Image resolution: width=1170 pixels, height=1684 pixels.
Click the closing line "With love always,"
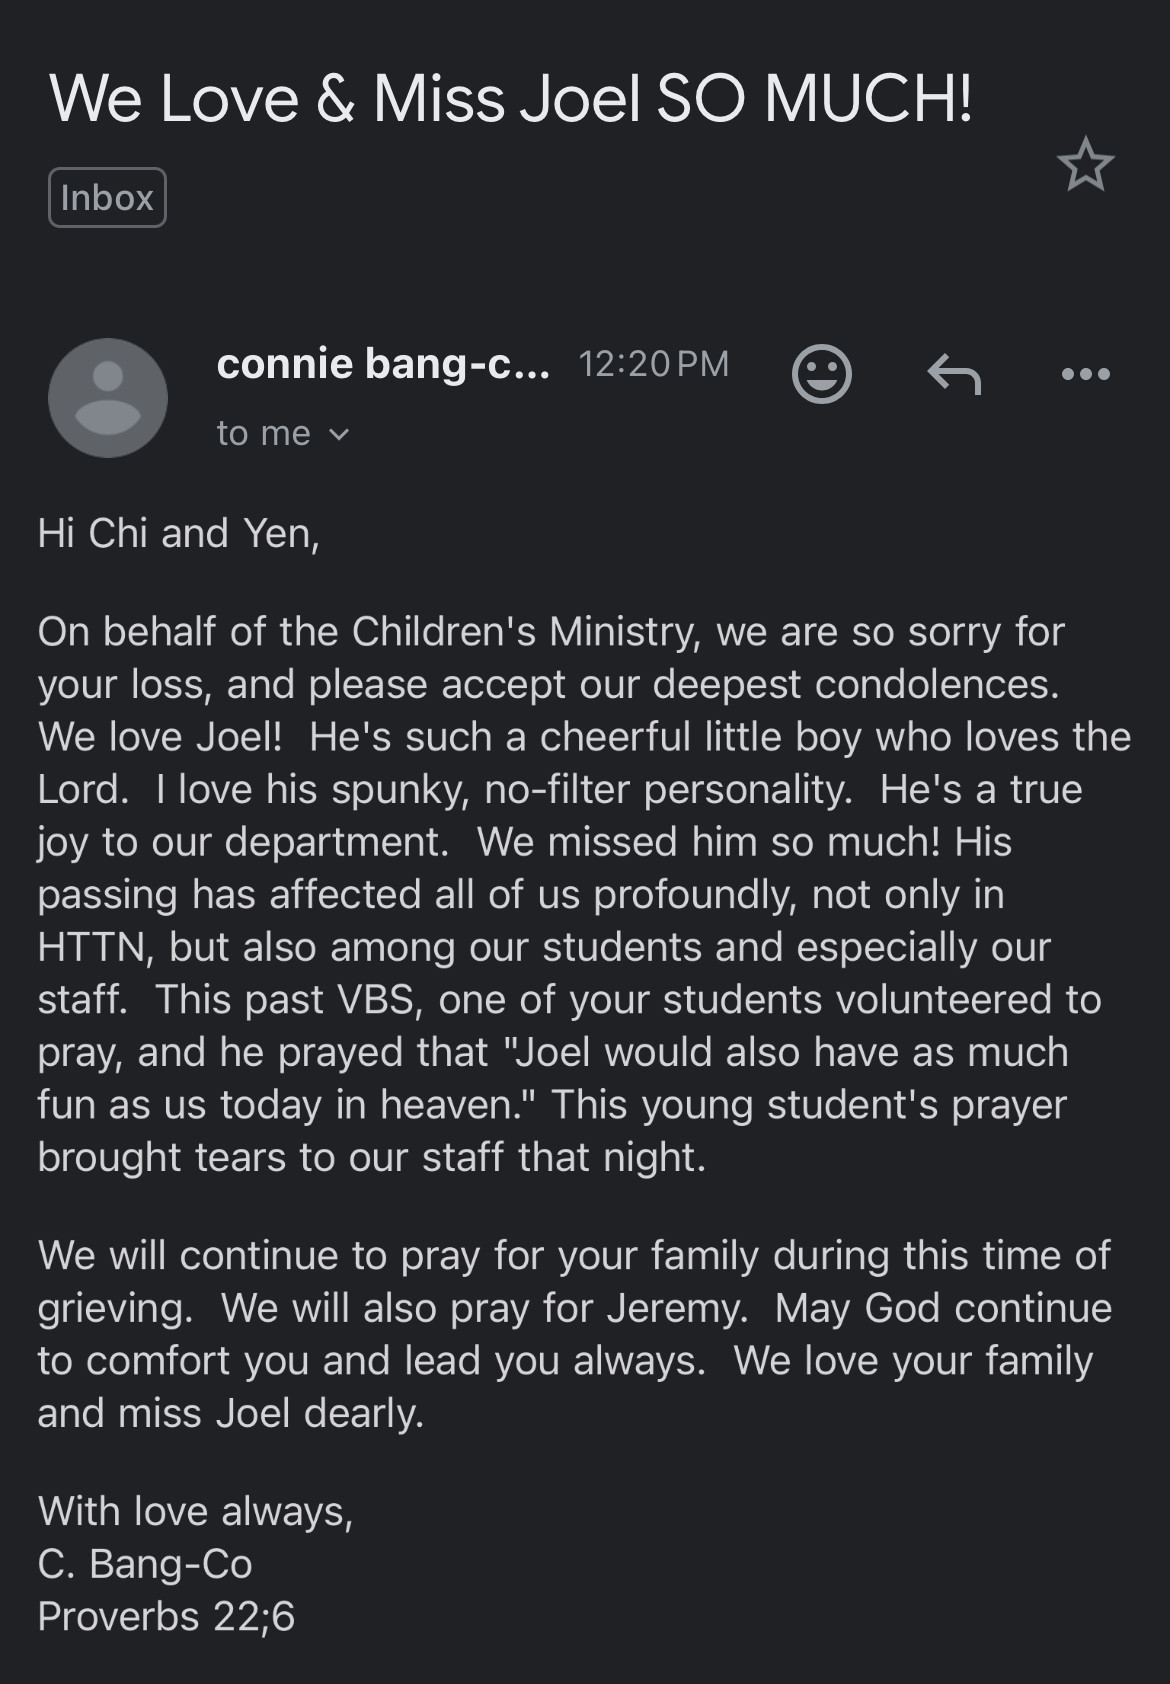[x=195, y=1511]
